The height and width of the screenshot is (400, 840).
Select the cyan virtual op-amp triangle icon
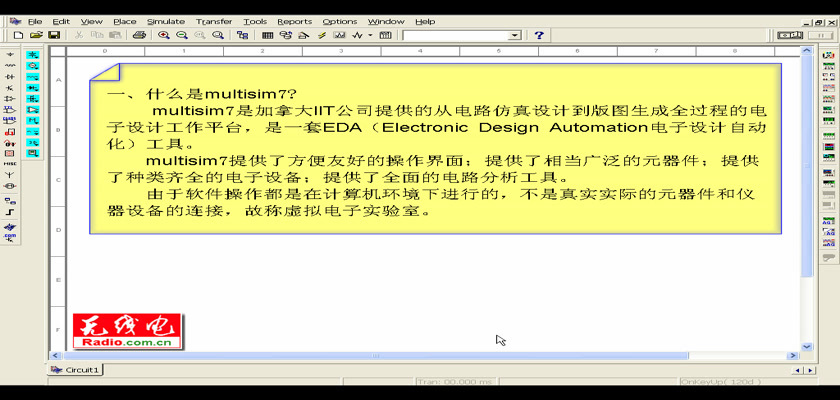[33, 109]
